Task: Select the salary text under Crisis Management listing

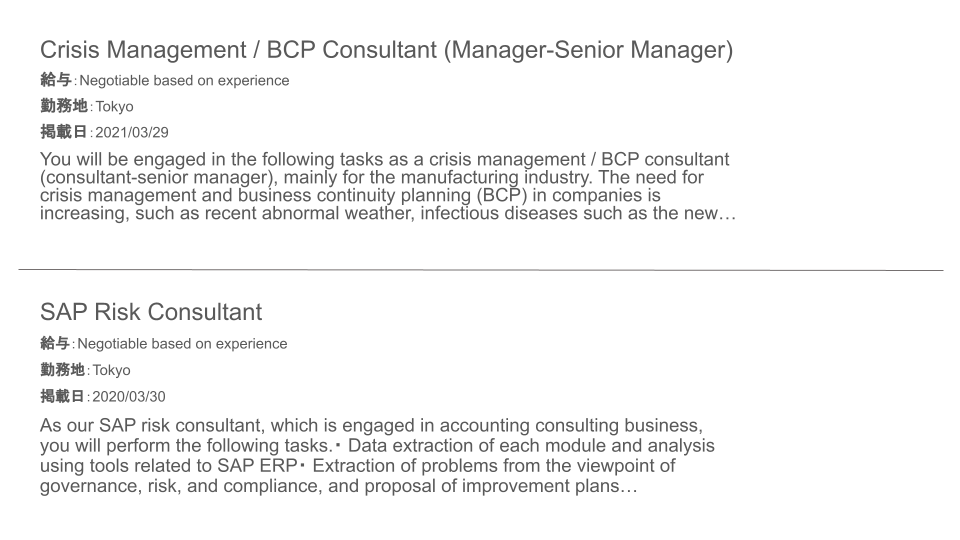Action: [x=184, y=80]
